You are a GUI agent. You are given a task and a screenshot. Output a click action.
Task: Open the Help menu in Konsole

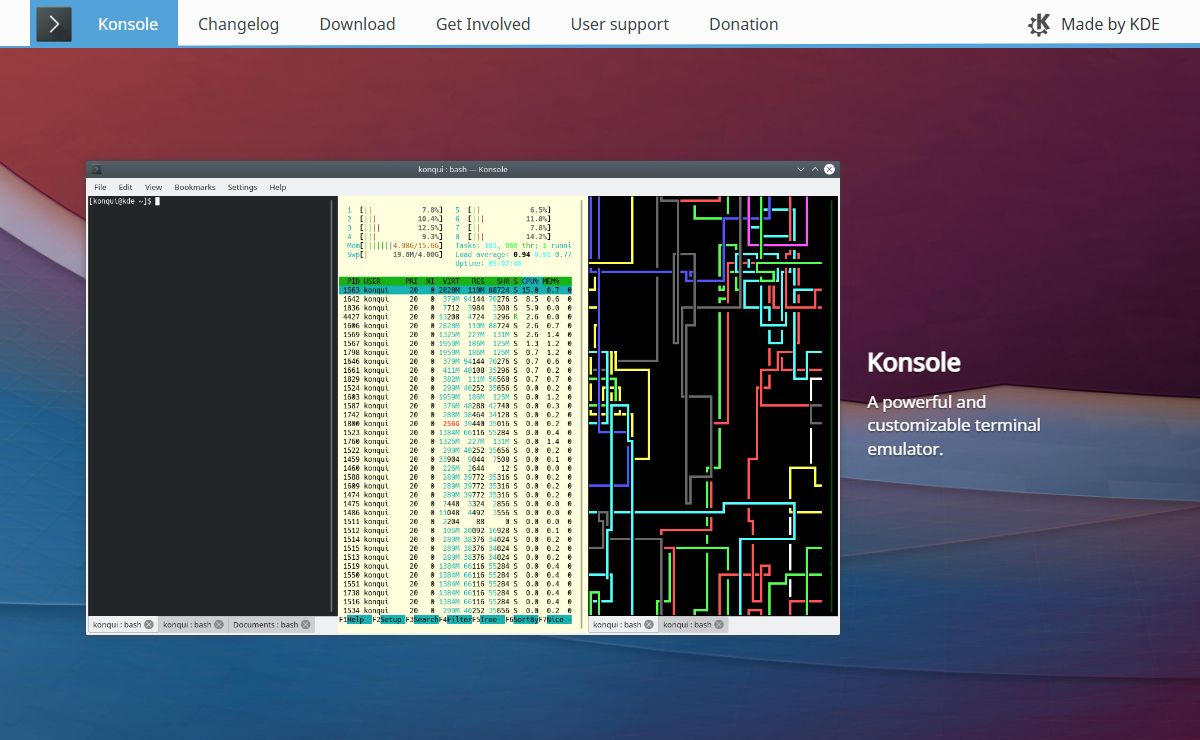pos(278,187)
